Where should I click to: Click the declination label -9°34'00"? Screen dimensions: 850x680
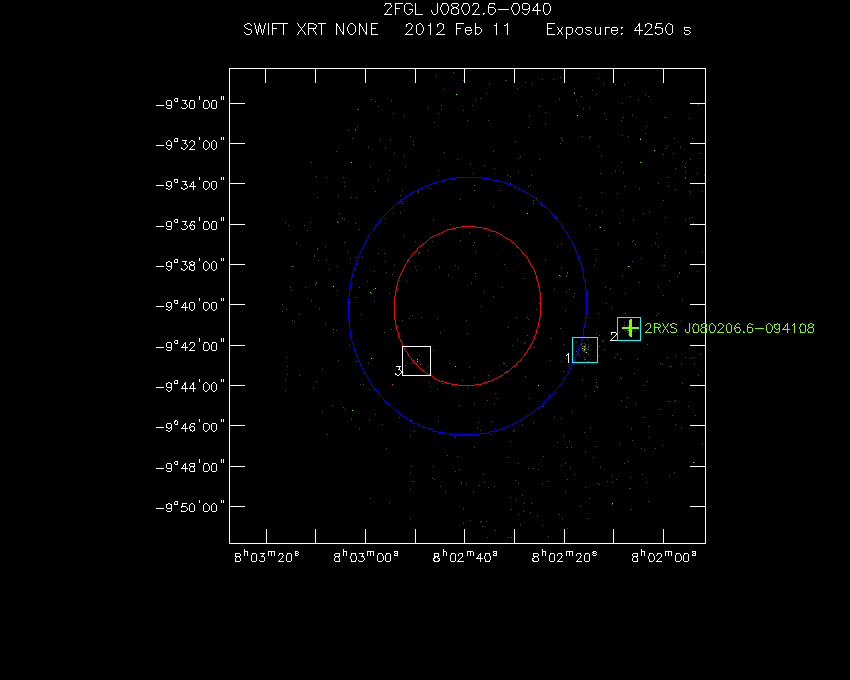(190, 185)
